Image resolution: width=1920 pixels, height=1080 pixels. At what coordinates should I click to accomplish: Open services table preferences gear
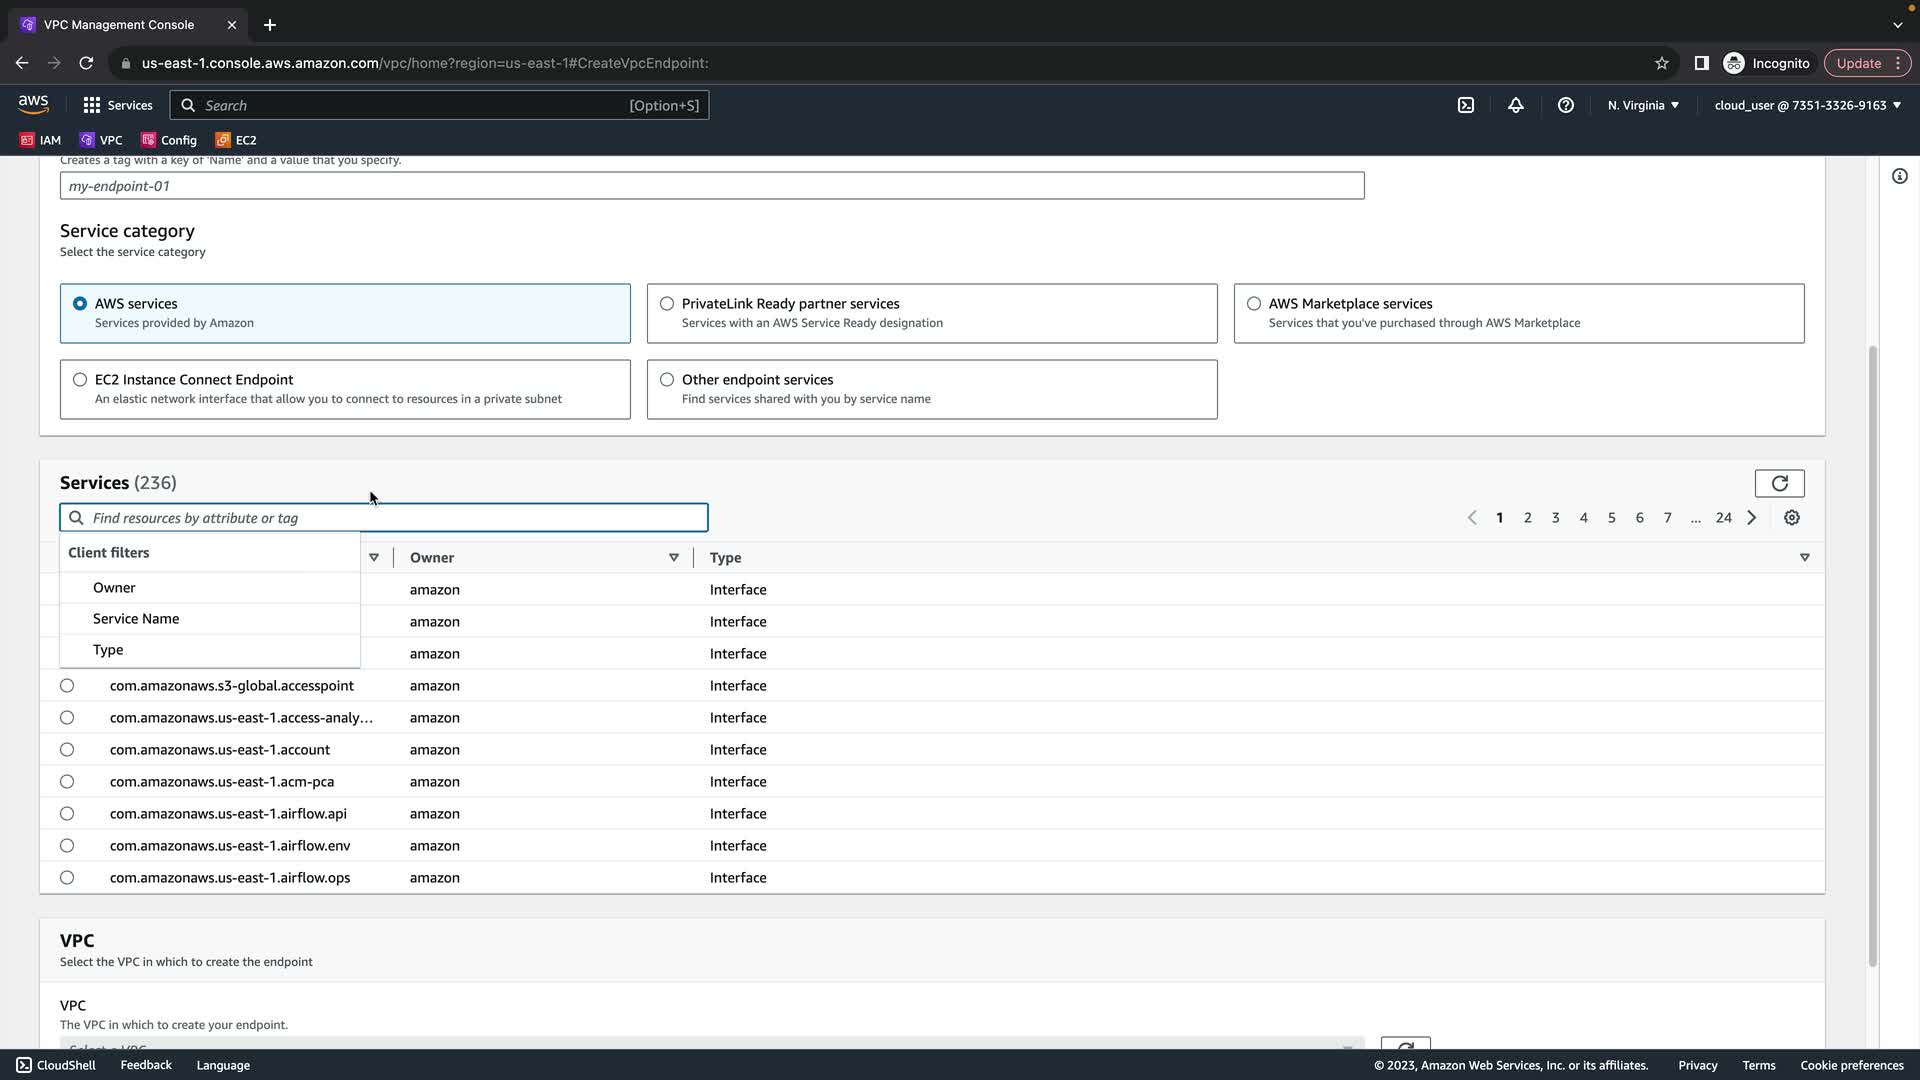(1791, 518)
